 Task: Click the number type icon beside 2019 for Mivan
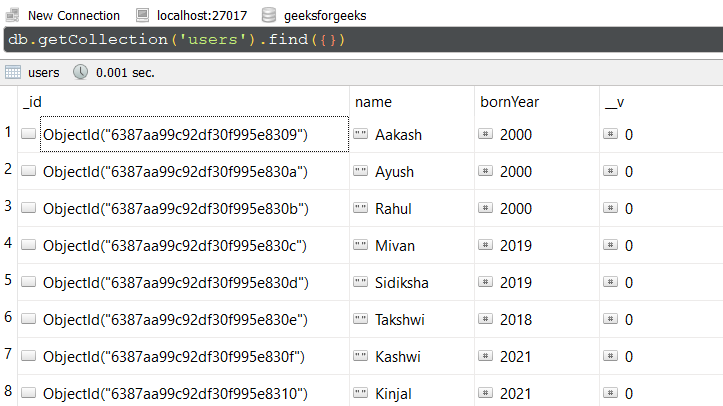[x=485, y=245]
